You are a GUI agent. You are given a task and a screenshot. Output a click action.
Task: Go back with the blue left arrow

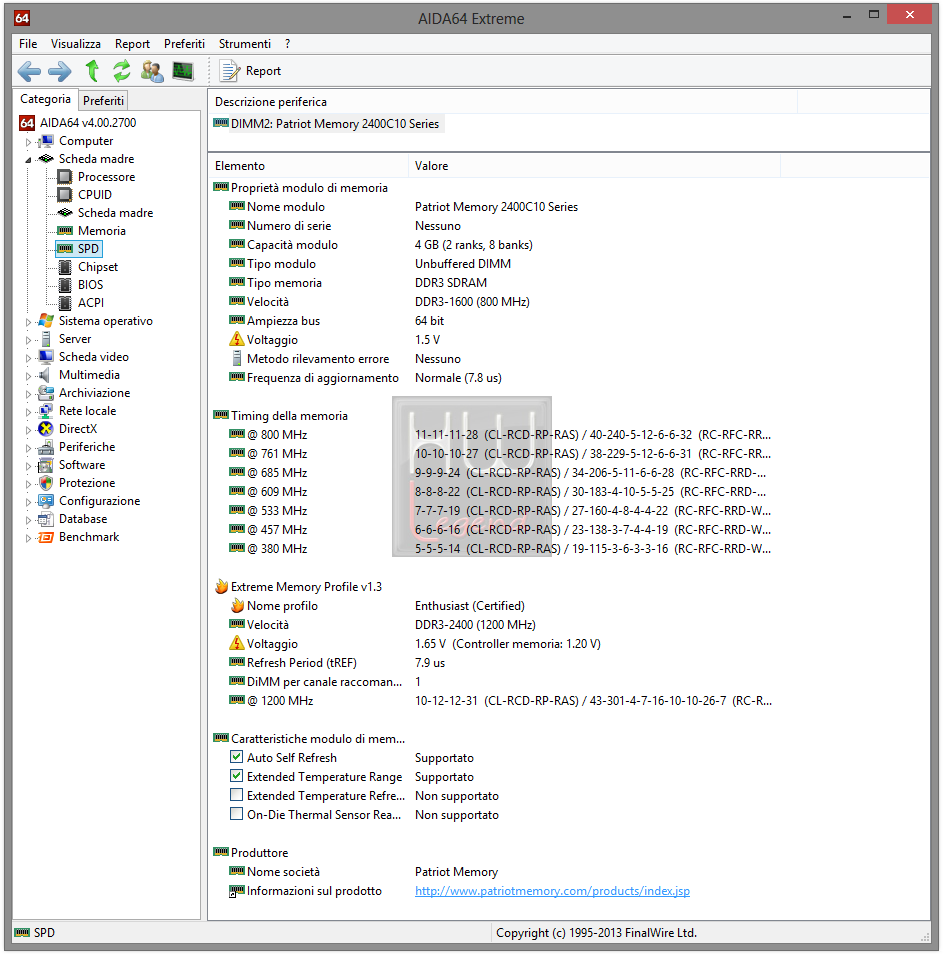(29, 71)
